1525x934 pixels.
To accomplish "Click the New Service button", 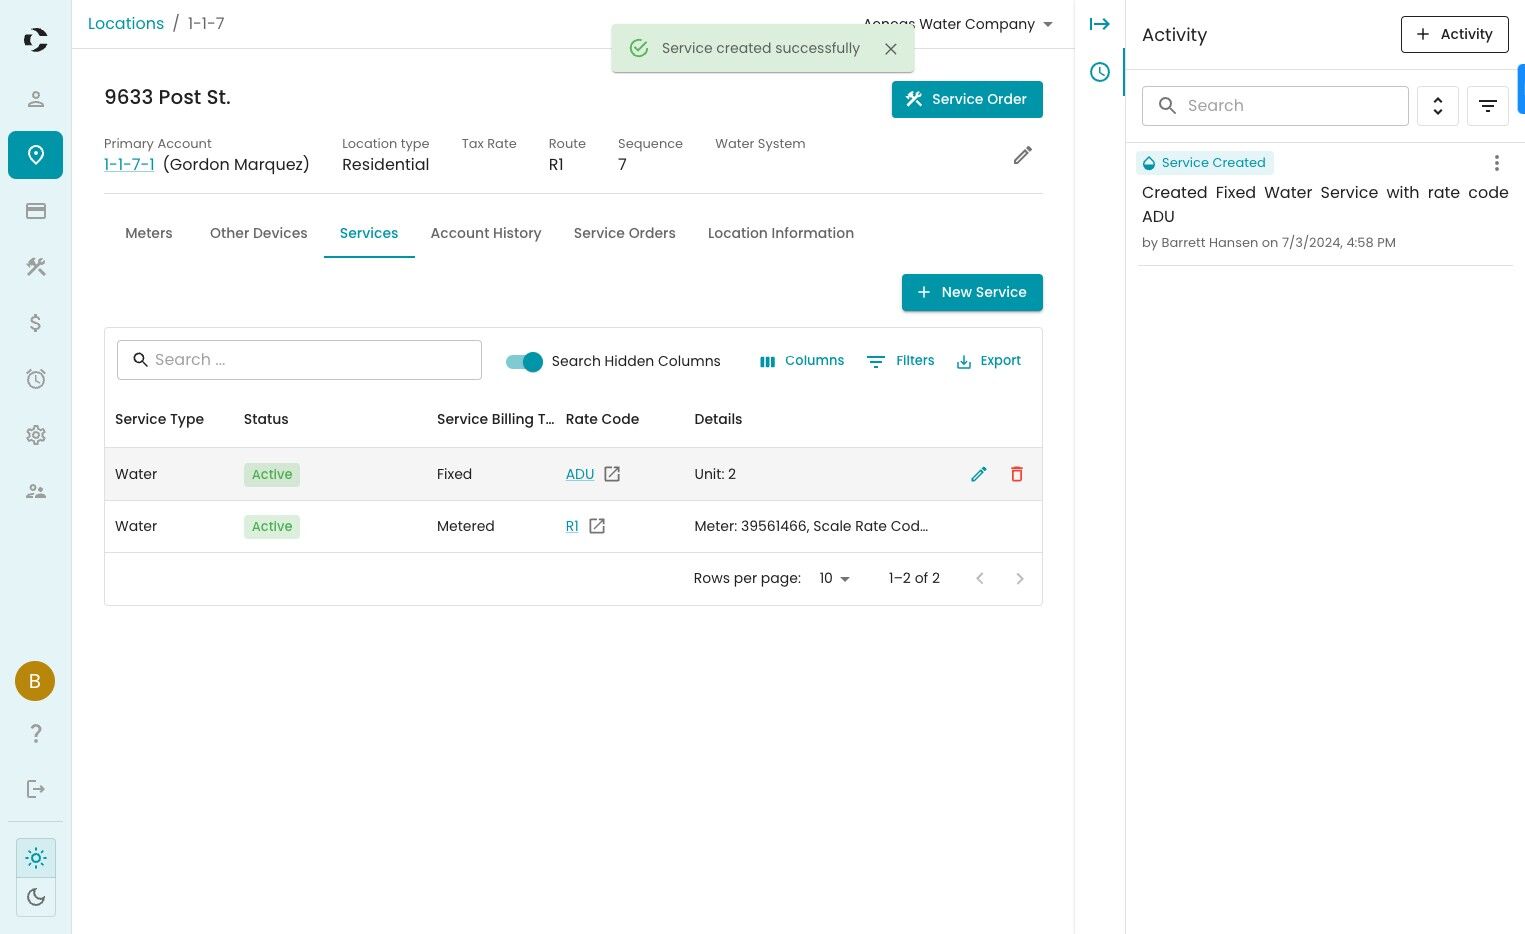I will [x=972, y=292].
